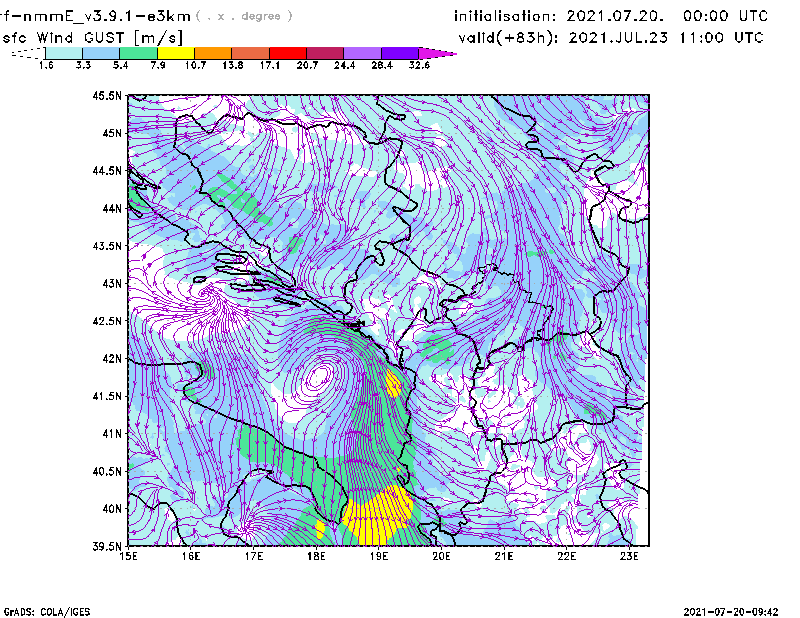Click the legend value 17.1
This screenshot has height=618, width=800.
tap(270, 65)
